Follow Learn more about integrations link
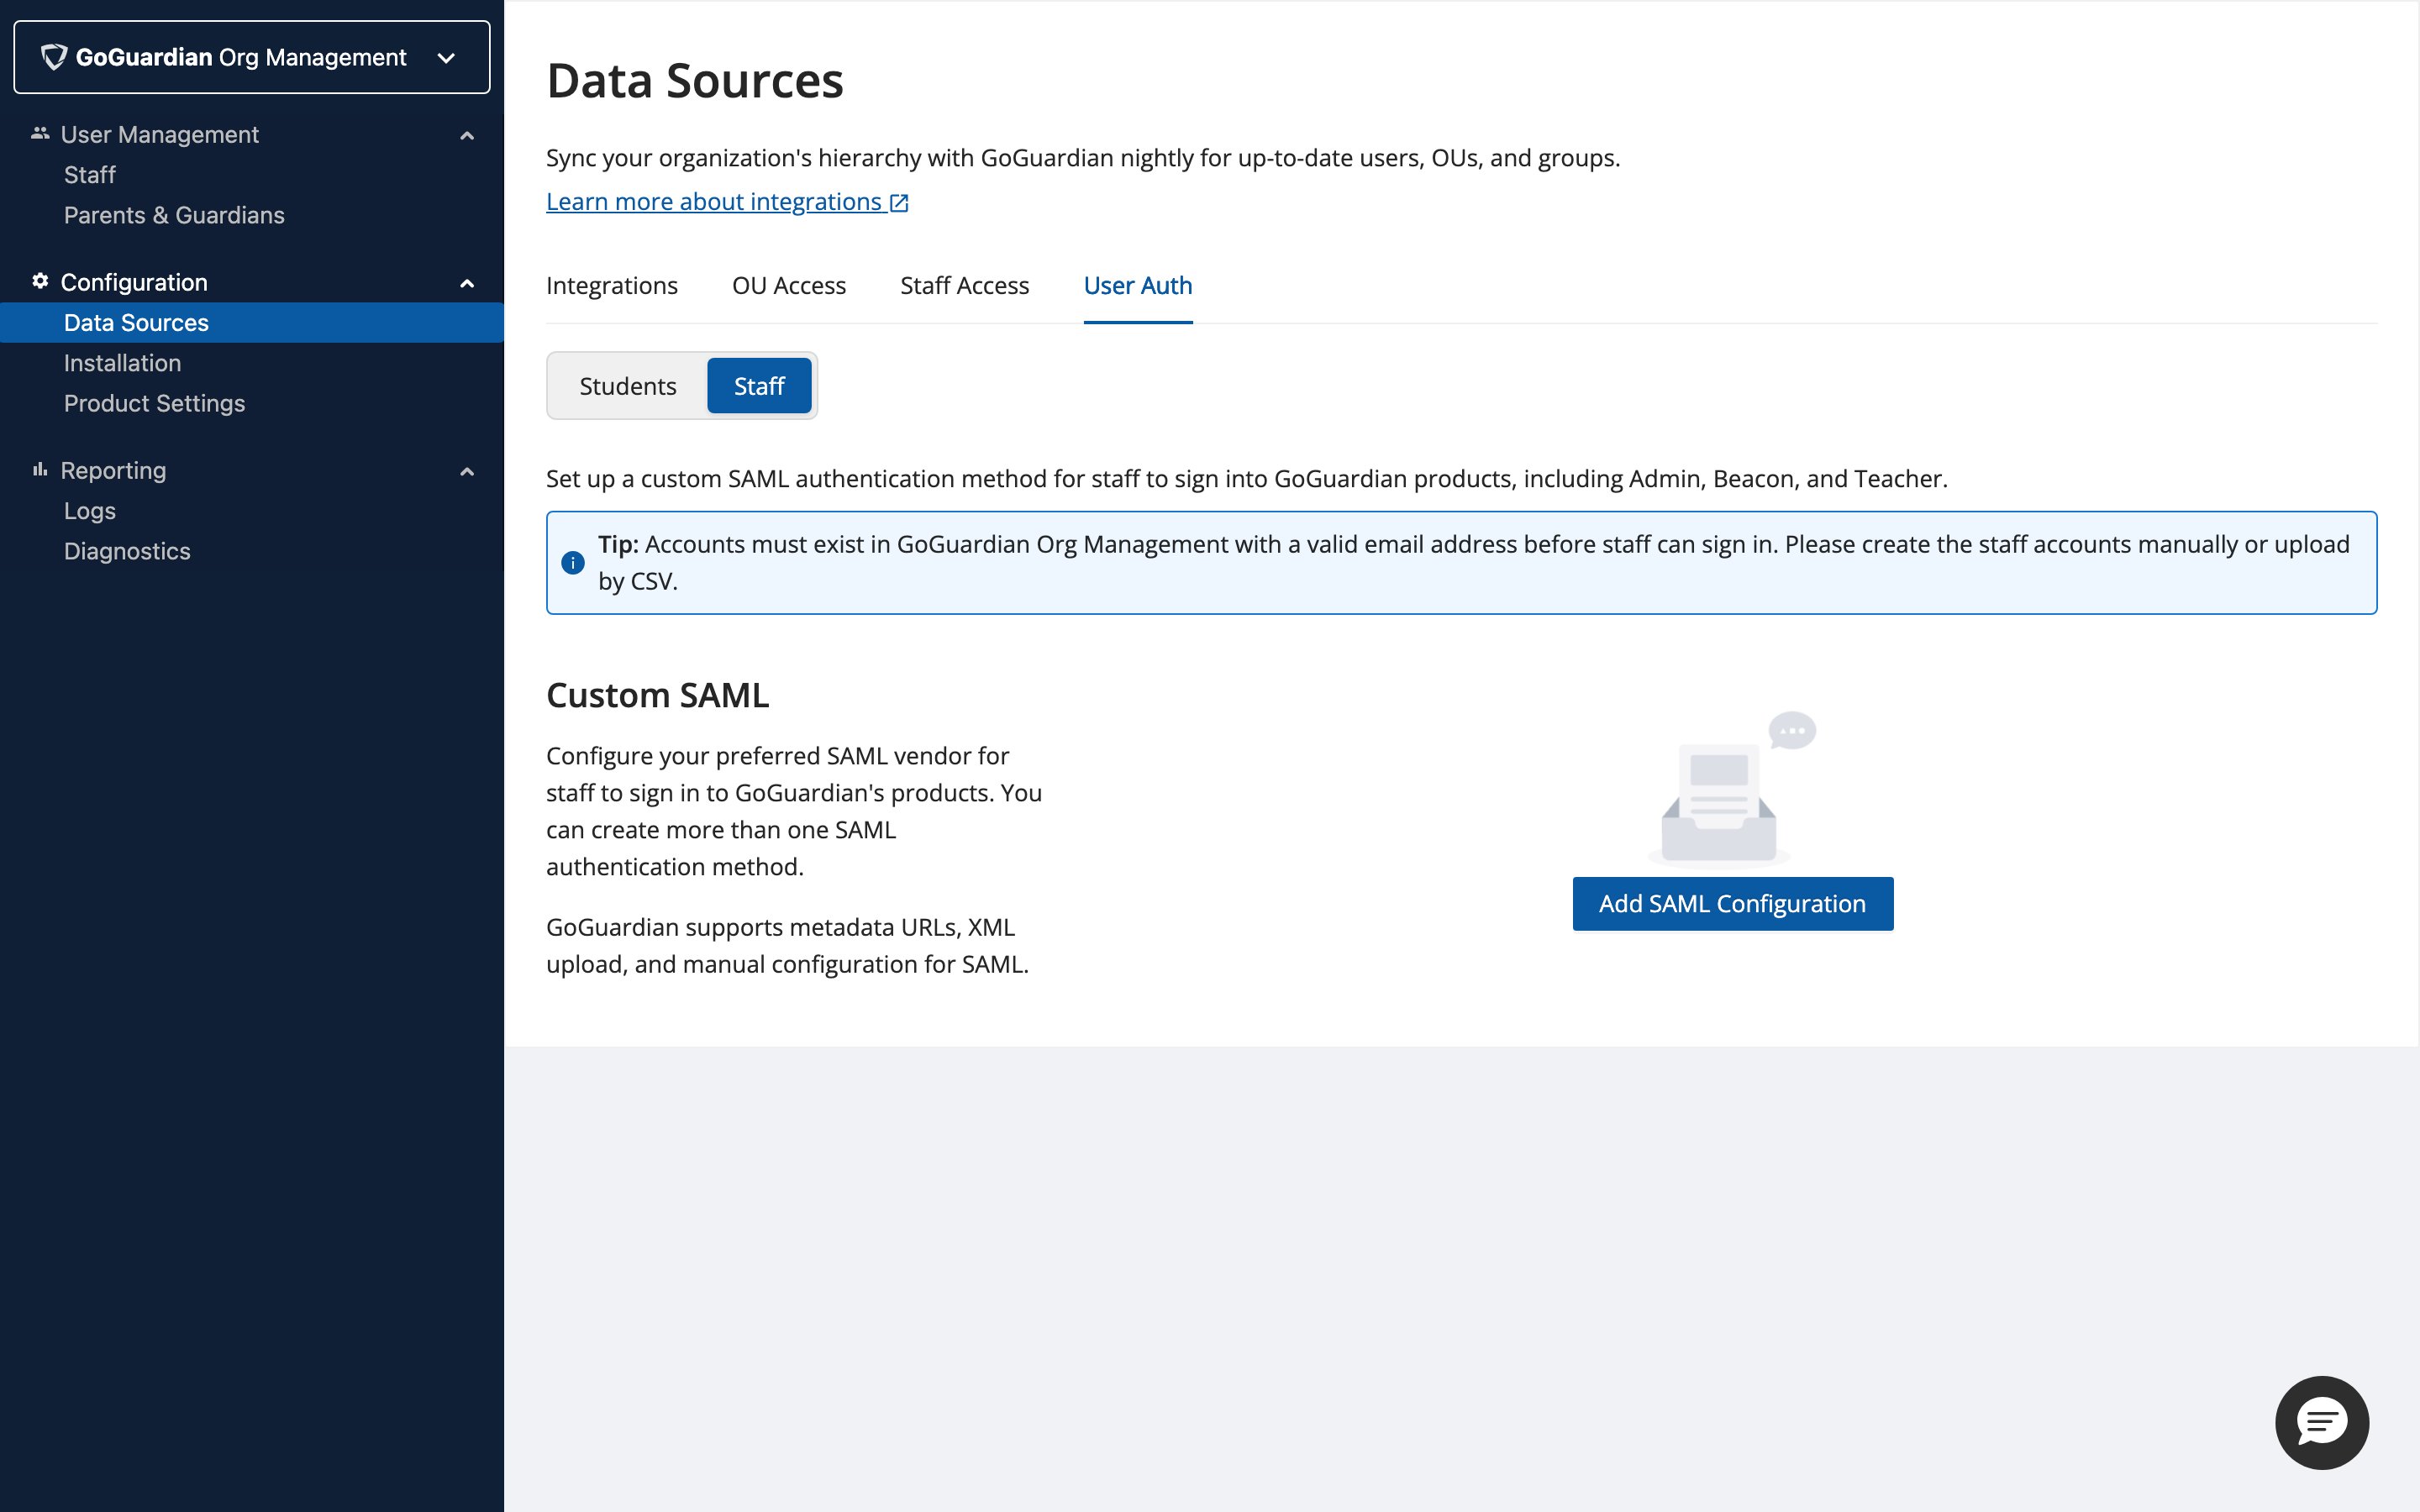This screenshot has width=2420, height=1512. click(727, 202)
